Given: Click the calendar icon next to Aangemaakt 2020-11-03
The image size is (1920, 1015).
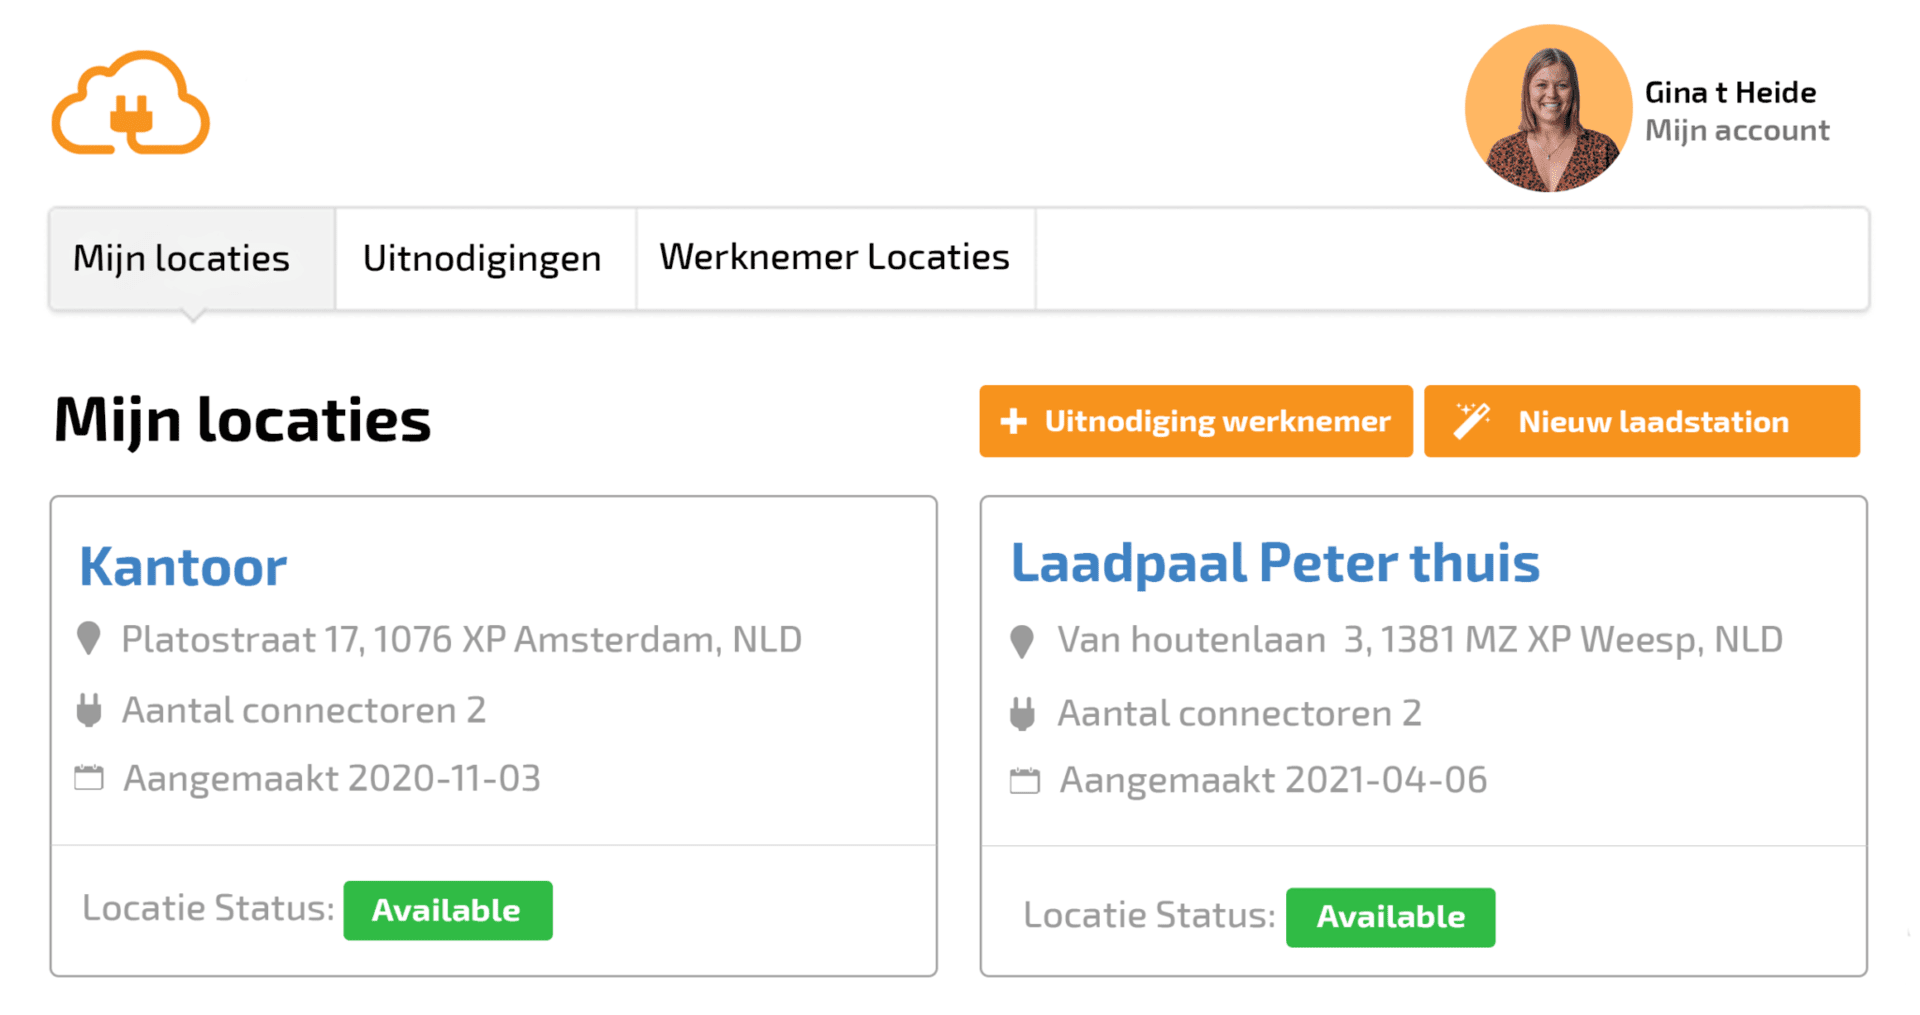Looking at the screenshot, I should pyautogui.click(x=89, y=778).
